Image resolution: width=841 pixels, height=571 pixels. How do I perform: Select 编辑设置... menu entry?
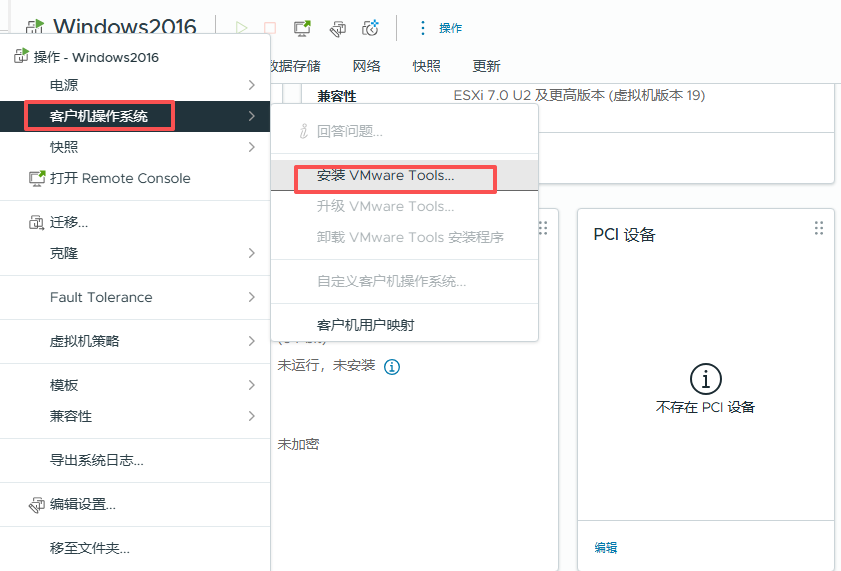[x=135, y=504]
